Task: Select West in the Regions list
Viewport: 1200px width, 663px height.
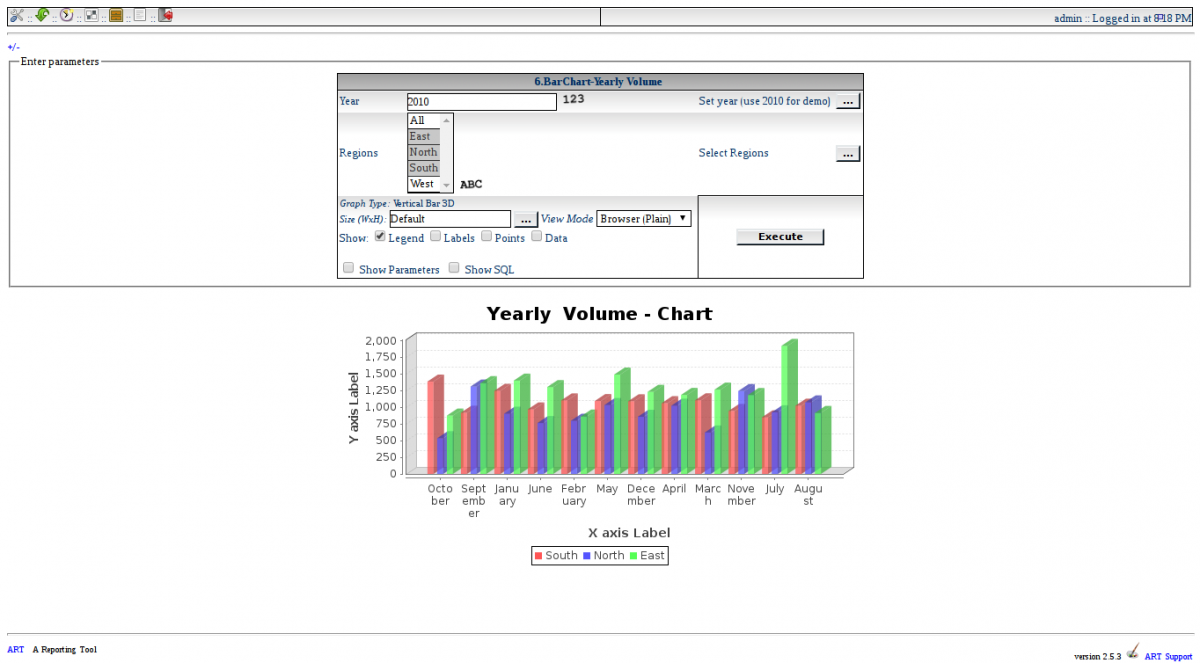Action: click(x=422, y=184)
